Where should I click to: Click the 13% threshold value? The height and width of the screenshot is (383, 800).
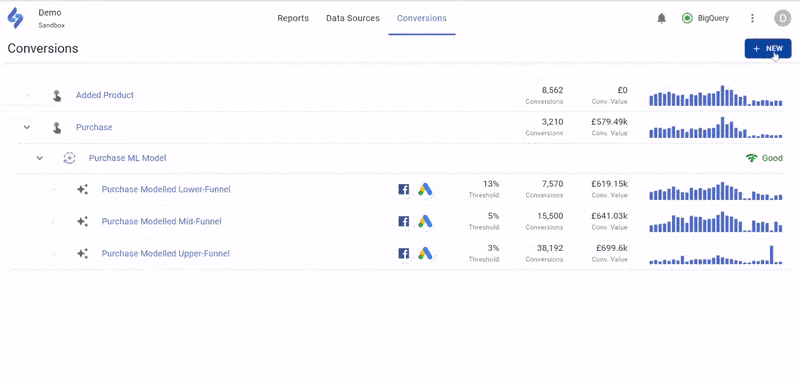coord(491,184)
